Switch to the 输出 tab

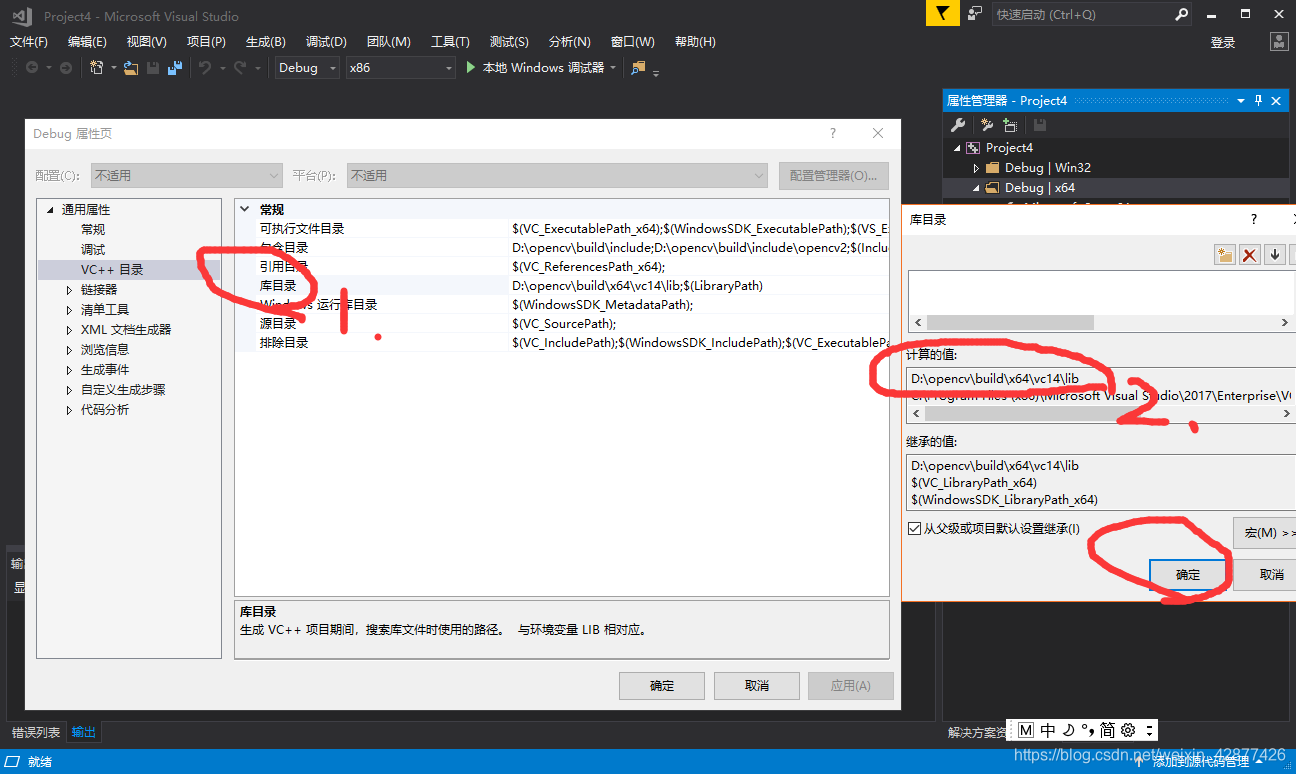coord(84,732)
